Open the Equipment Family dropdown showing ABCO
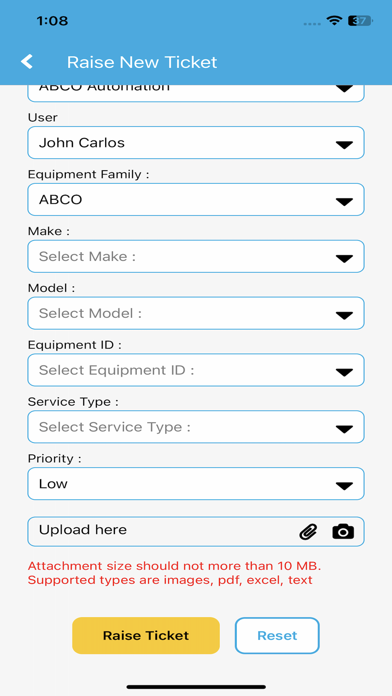The image size is (392, 696). coord(196,199)
